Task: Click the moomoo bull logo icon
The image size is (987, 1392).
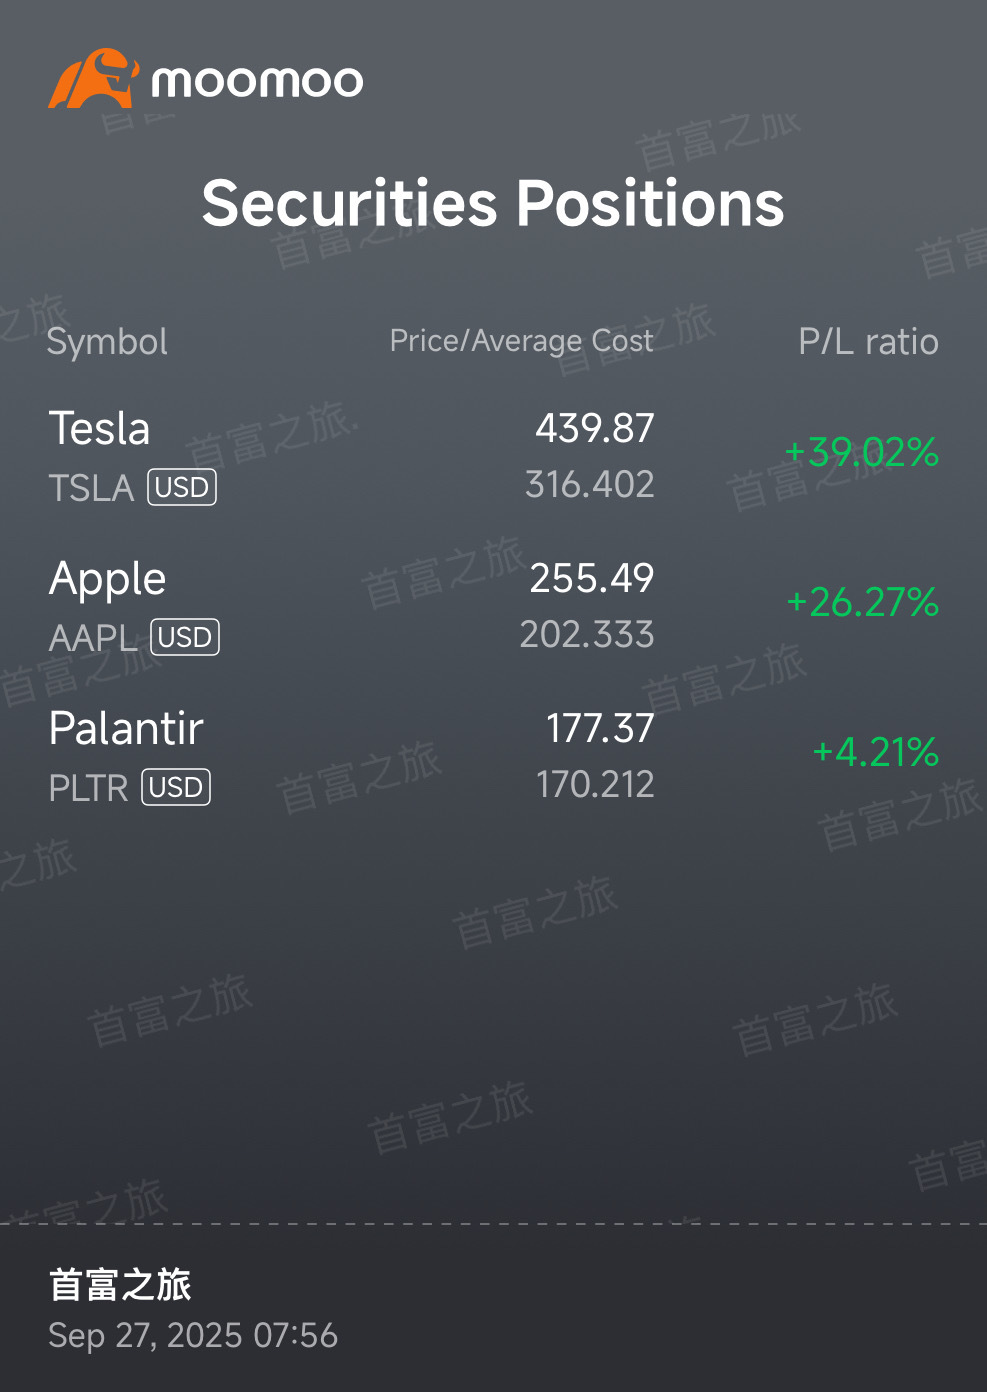Action: pyautogui.click(x=93, y=79)
